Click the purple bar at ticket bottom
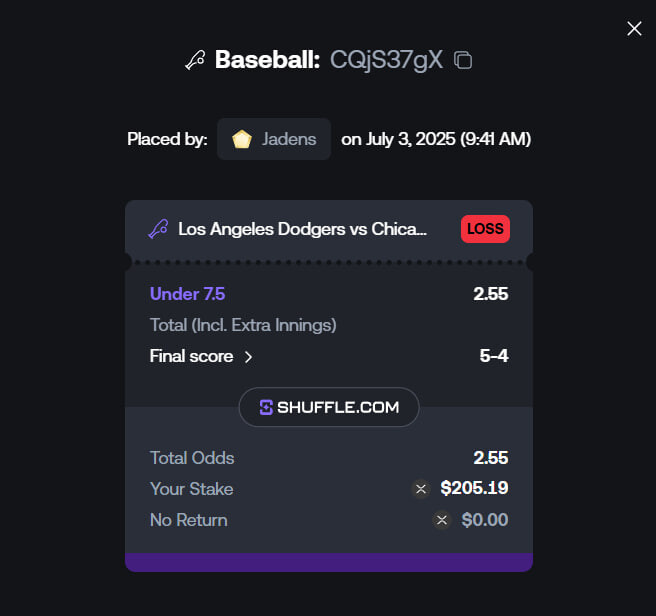This screenshot has width=656, height=616. tap(329, 562)
